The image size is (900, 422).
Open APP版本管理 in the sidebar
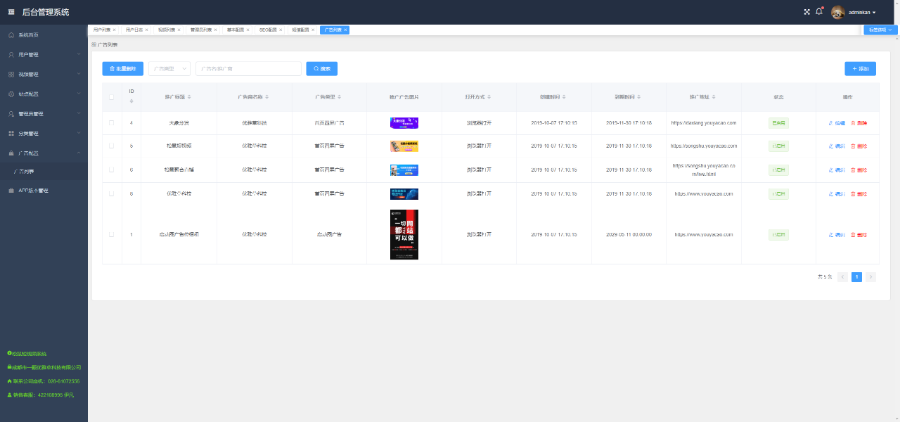(x=44, y=190)
